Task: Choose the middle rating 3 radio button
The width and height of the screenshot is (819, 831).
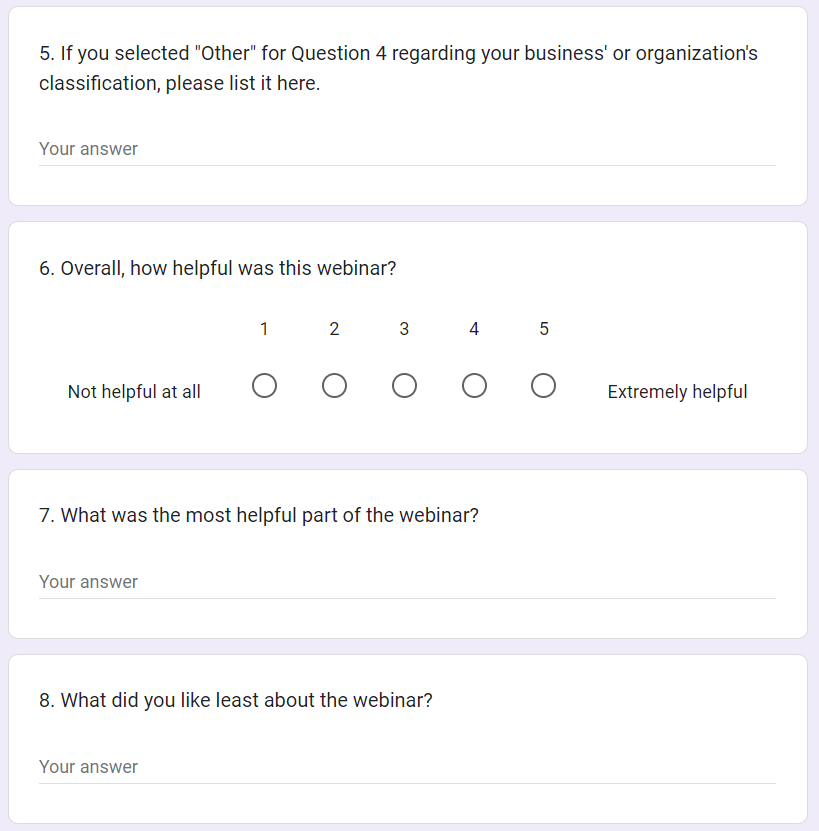Action: (x=404, y=386)
